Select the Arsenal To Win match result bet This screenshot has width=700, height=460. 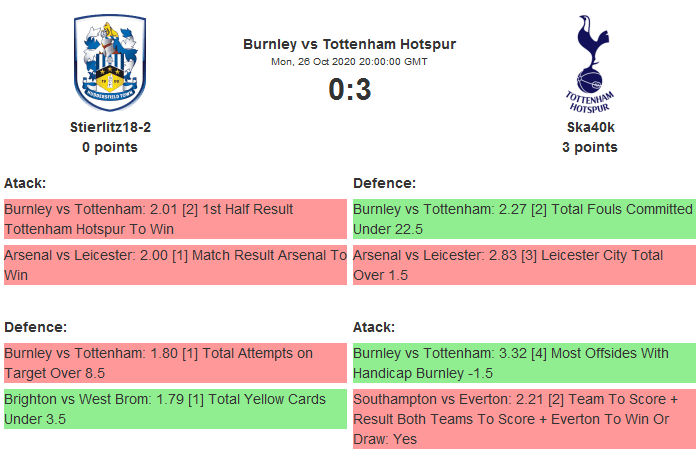click(174, 265)
